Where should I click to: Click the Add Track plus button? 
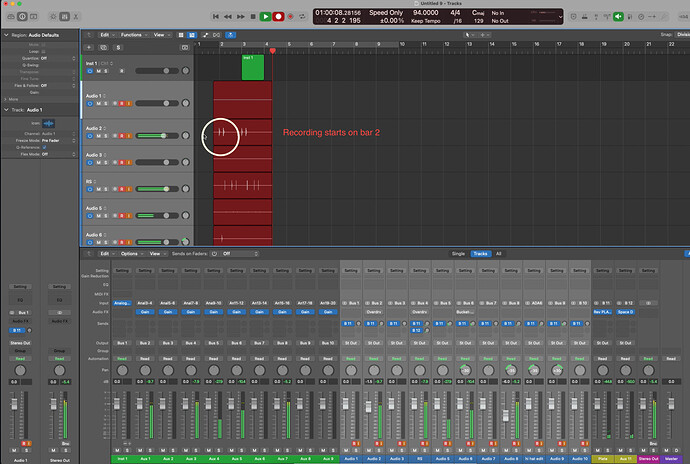tap(89, 47)
